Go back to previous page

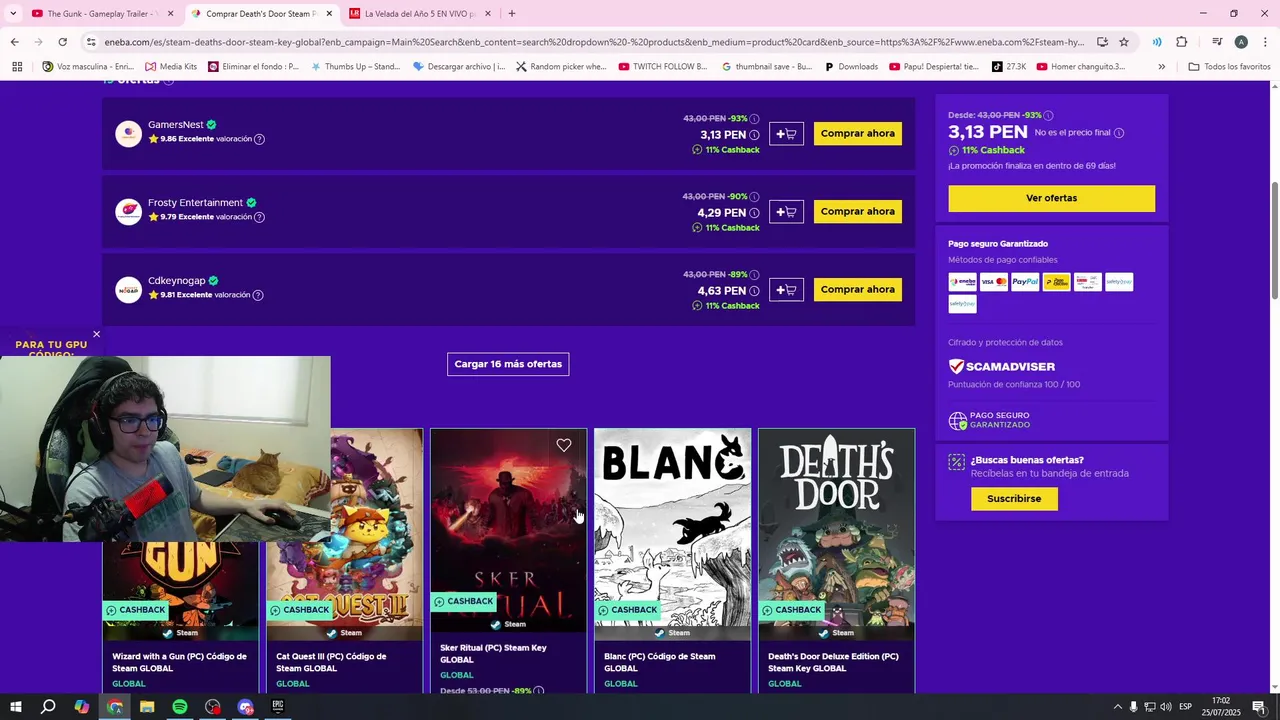[x=14, y=42]
